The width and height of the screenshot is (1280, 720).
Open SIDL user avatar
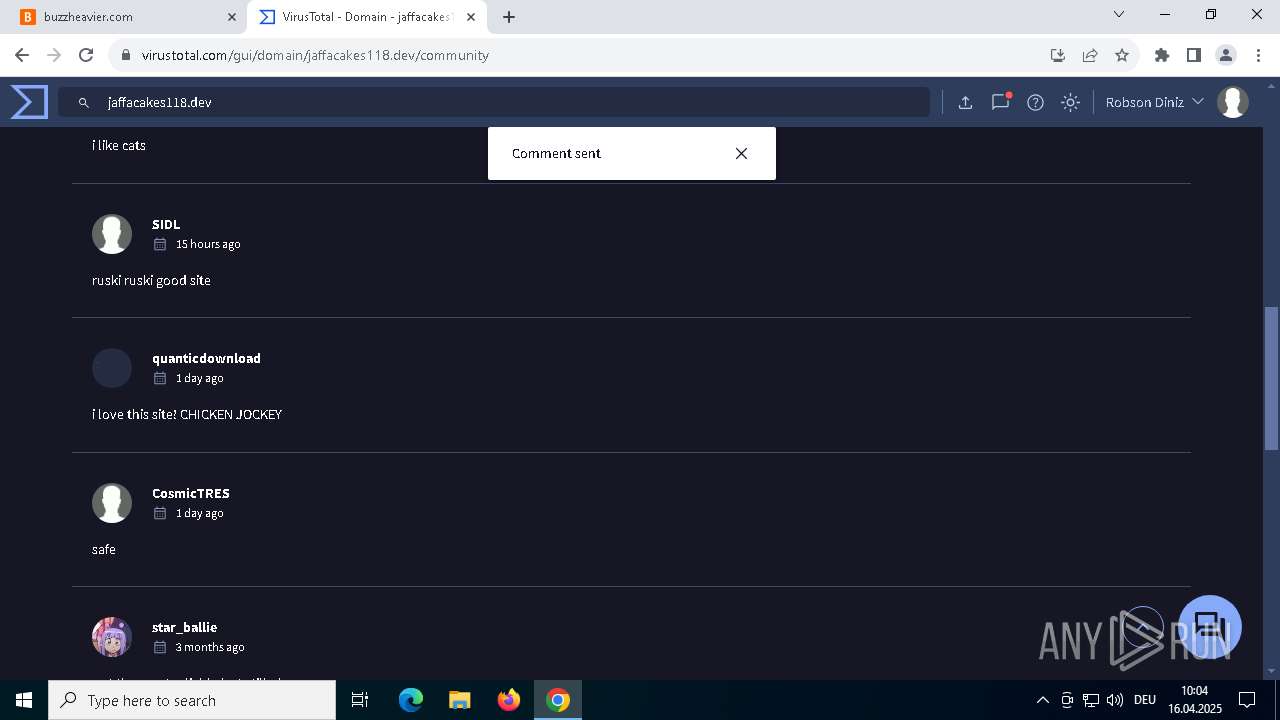[112, 234]
